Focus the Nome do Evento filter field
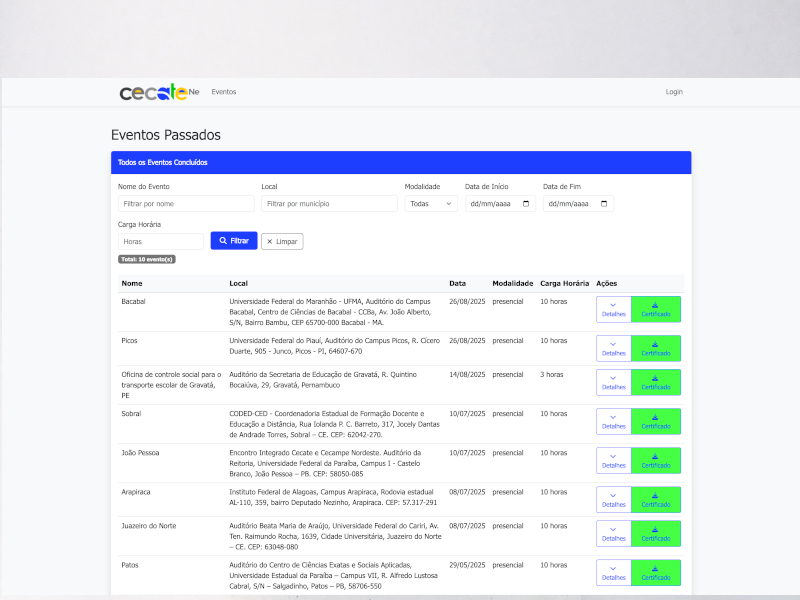This screenshot has height=600, width=800. point(185,203)
